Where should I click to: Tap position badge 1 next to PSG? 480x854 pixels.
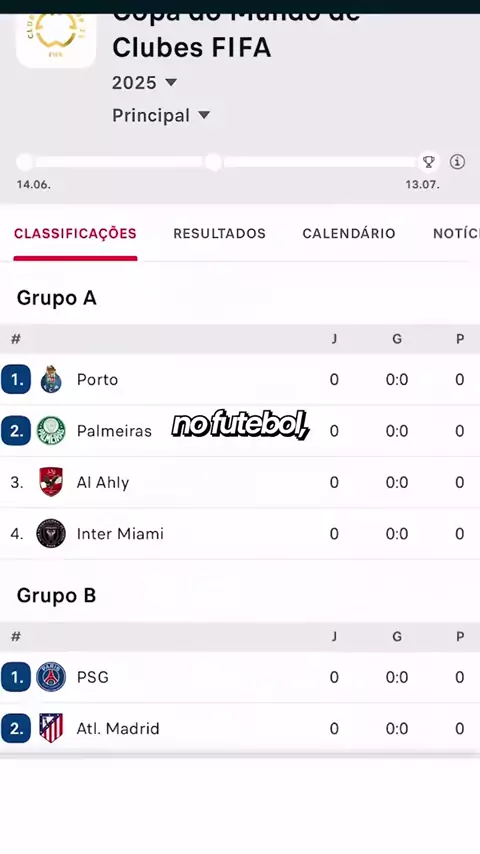tap(16, 677)
